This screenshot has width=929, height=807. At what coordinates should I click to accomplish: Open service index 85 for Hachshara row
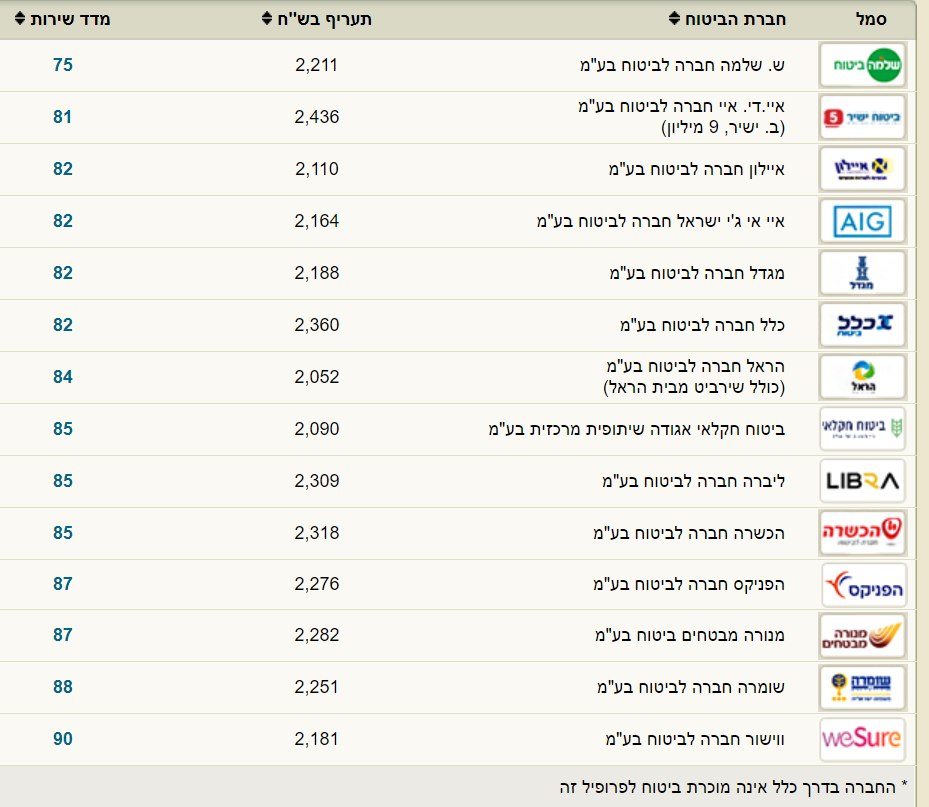[x=63, y=533]
